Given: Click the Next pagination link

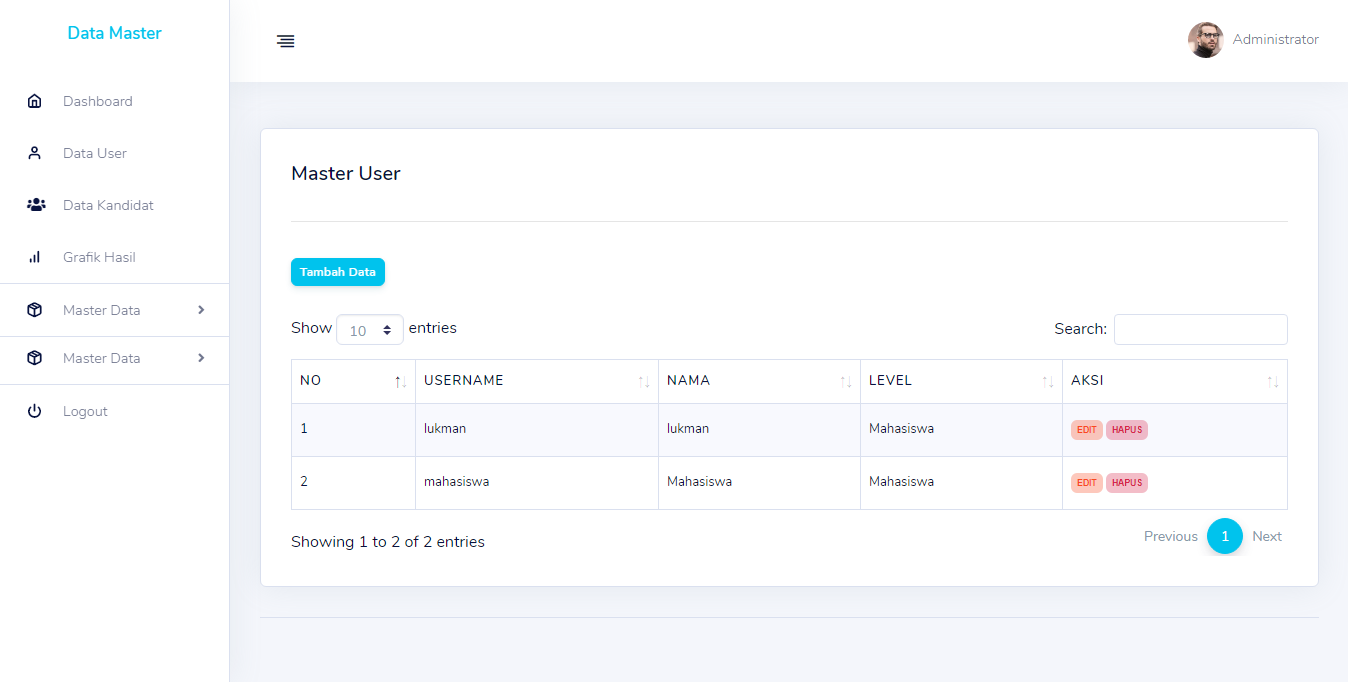Looking at the screenshot, I should [1267, 536].
